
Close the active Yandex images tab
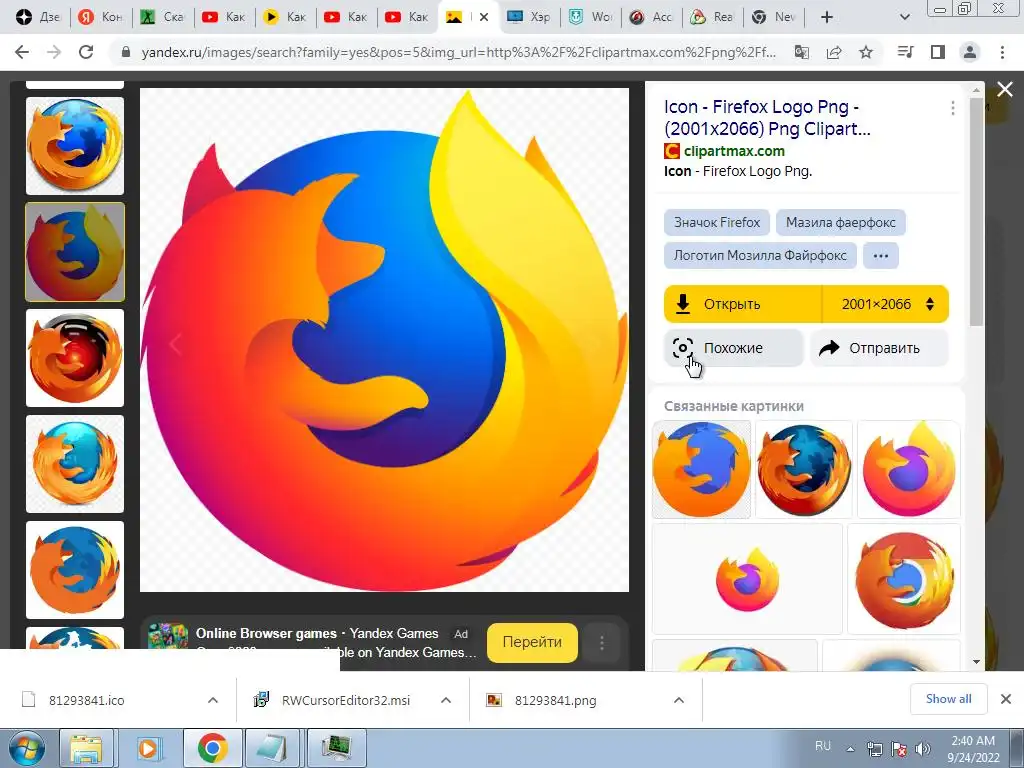484,17
